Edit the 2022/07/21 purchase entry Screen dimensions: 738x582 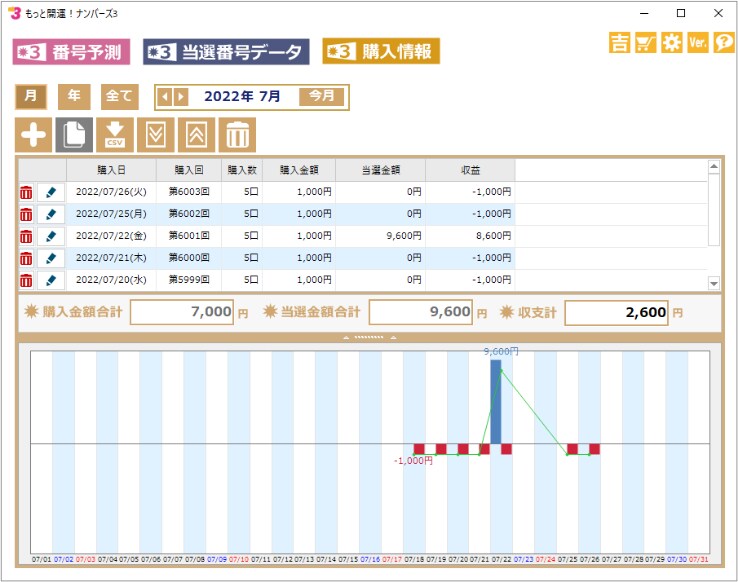[x=51, y=258]
